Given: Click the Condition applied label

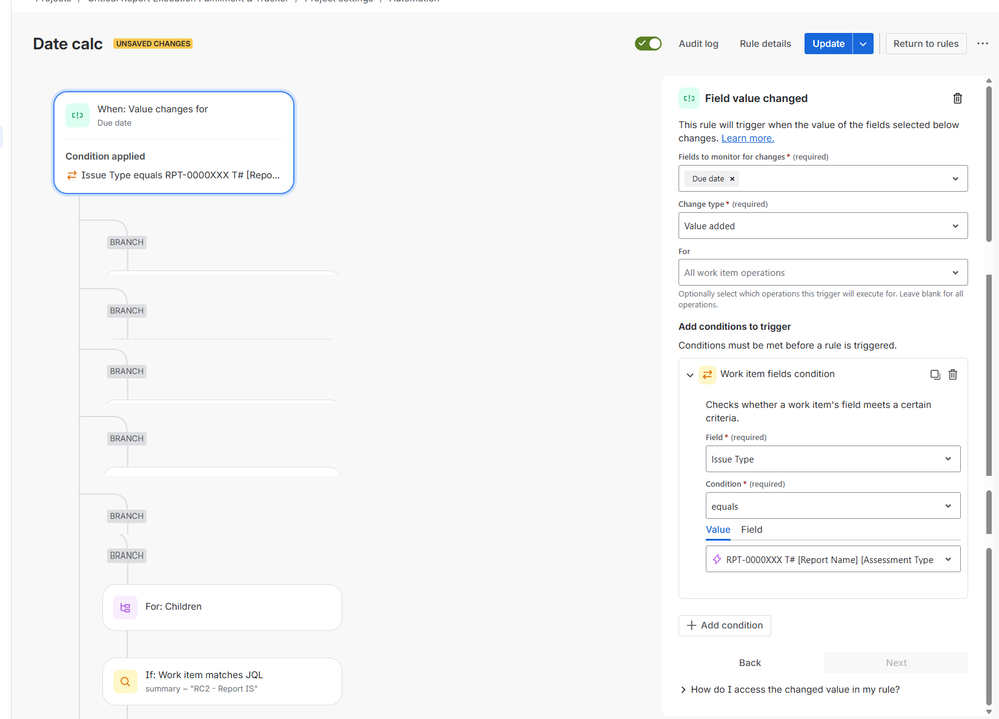Looking at the screenshot, I should [x=105, y=156].
